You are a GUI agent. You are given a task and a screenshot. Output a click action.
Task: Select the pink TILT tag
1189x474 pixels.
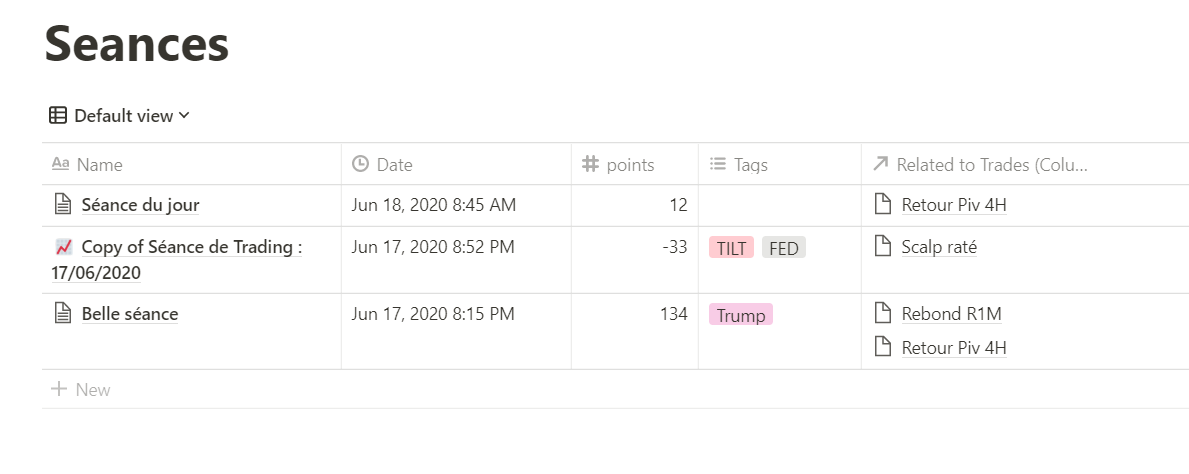[x=731, y=249]
